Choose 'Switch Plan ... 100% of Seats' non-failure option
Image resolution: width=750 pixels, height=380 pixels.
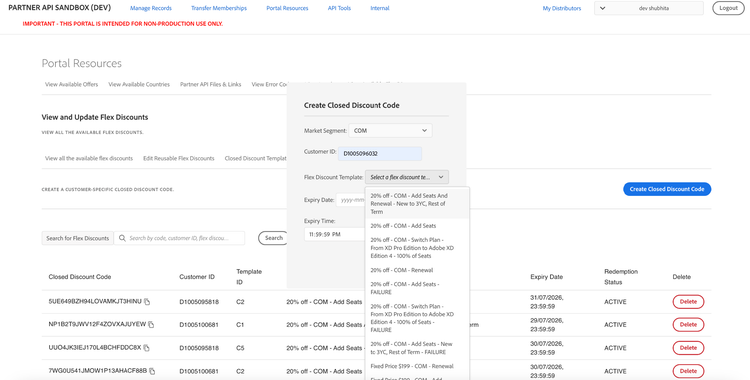(x=417, y=247)
